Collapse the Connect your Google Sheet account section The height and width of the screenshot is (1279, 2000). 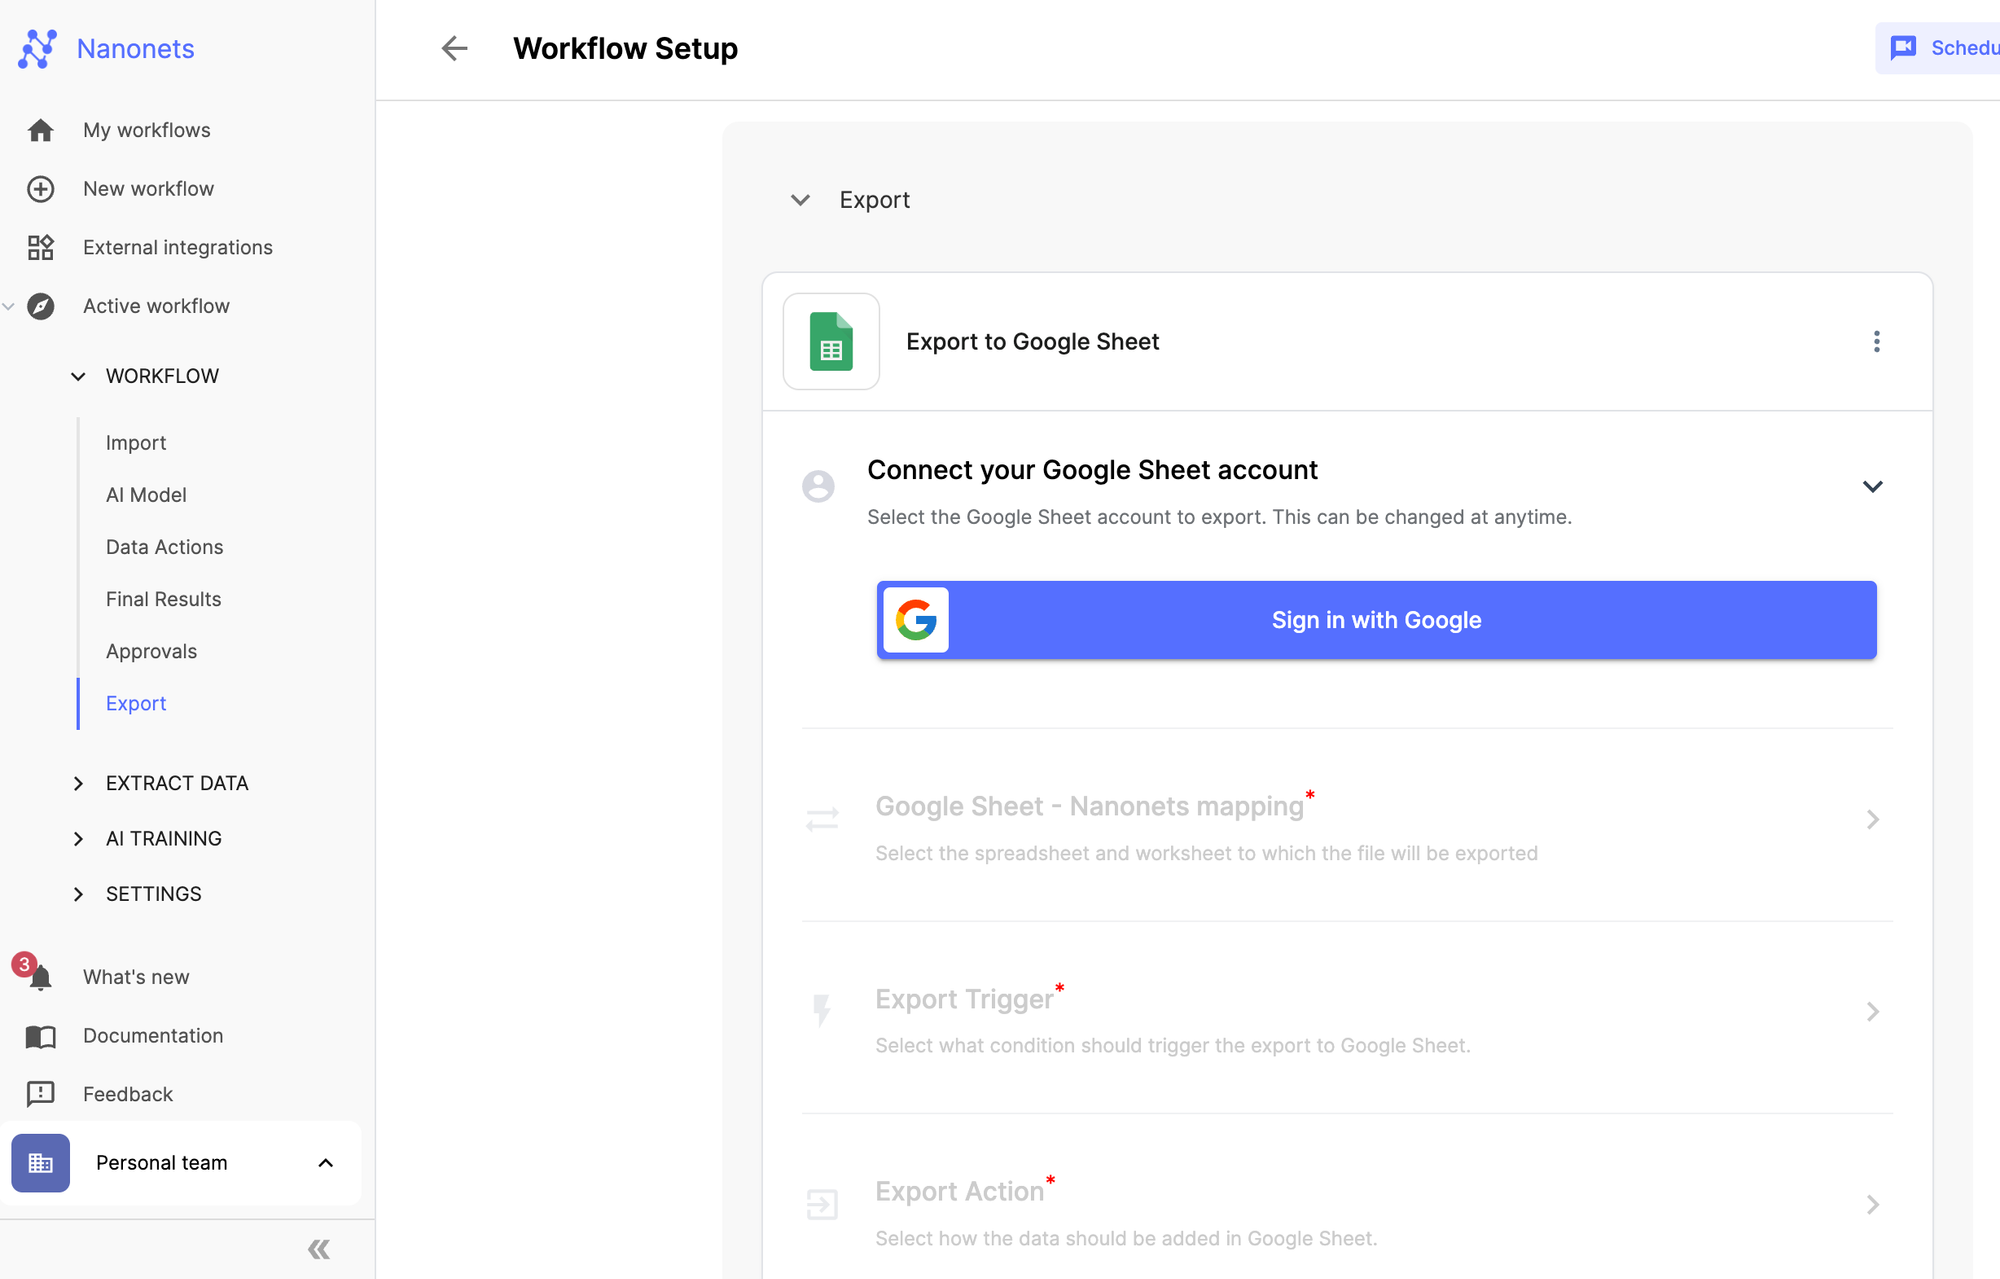(1873, 487)
